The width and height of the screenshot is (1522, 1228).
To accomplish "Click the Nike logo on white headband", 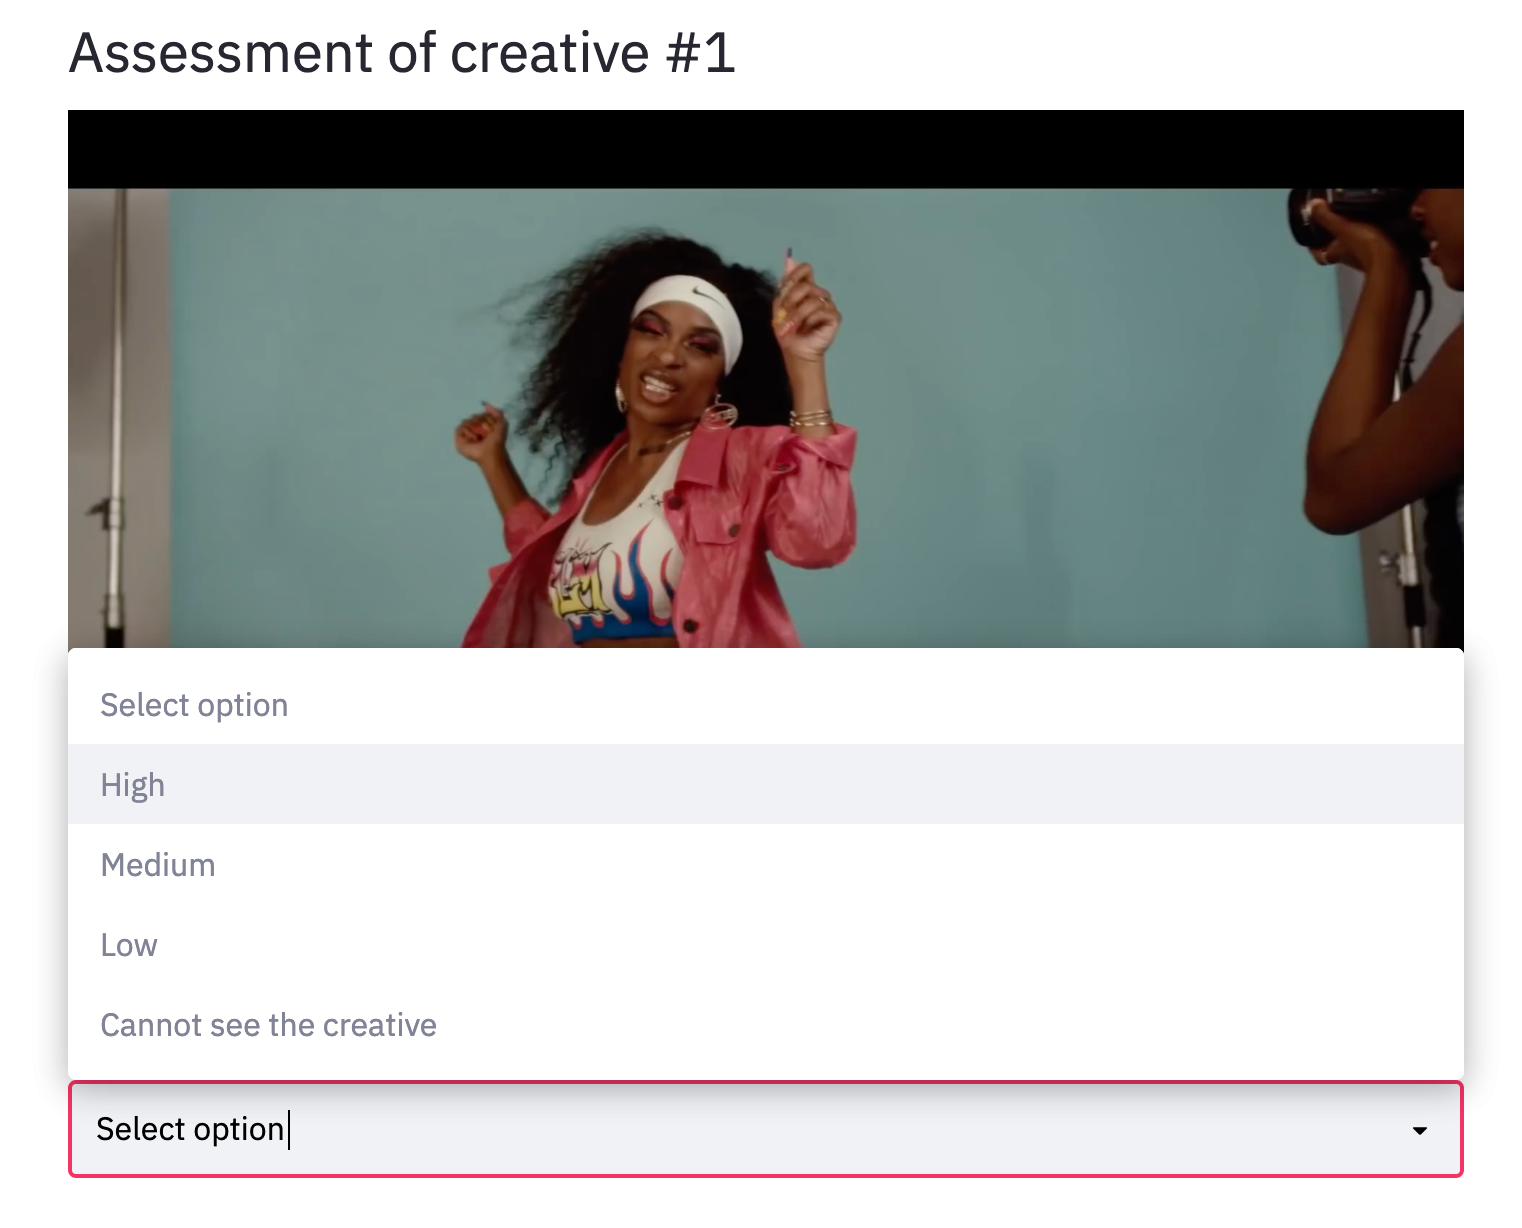I will point(704,297).
